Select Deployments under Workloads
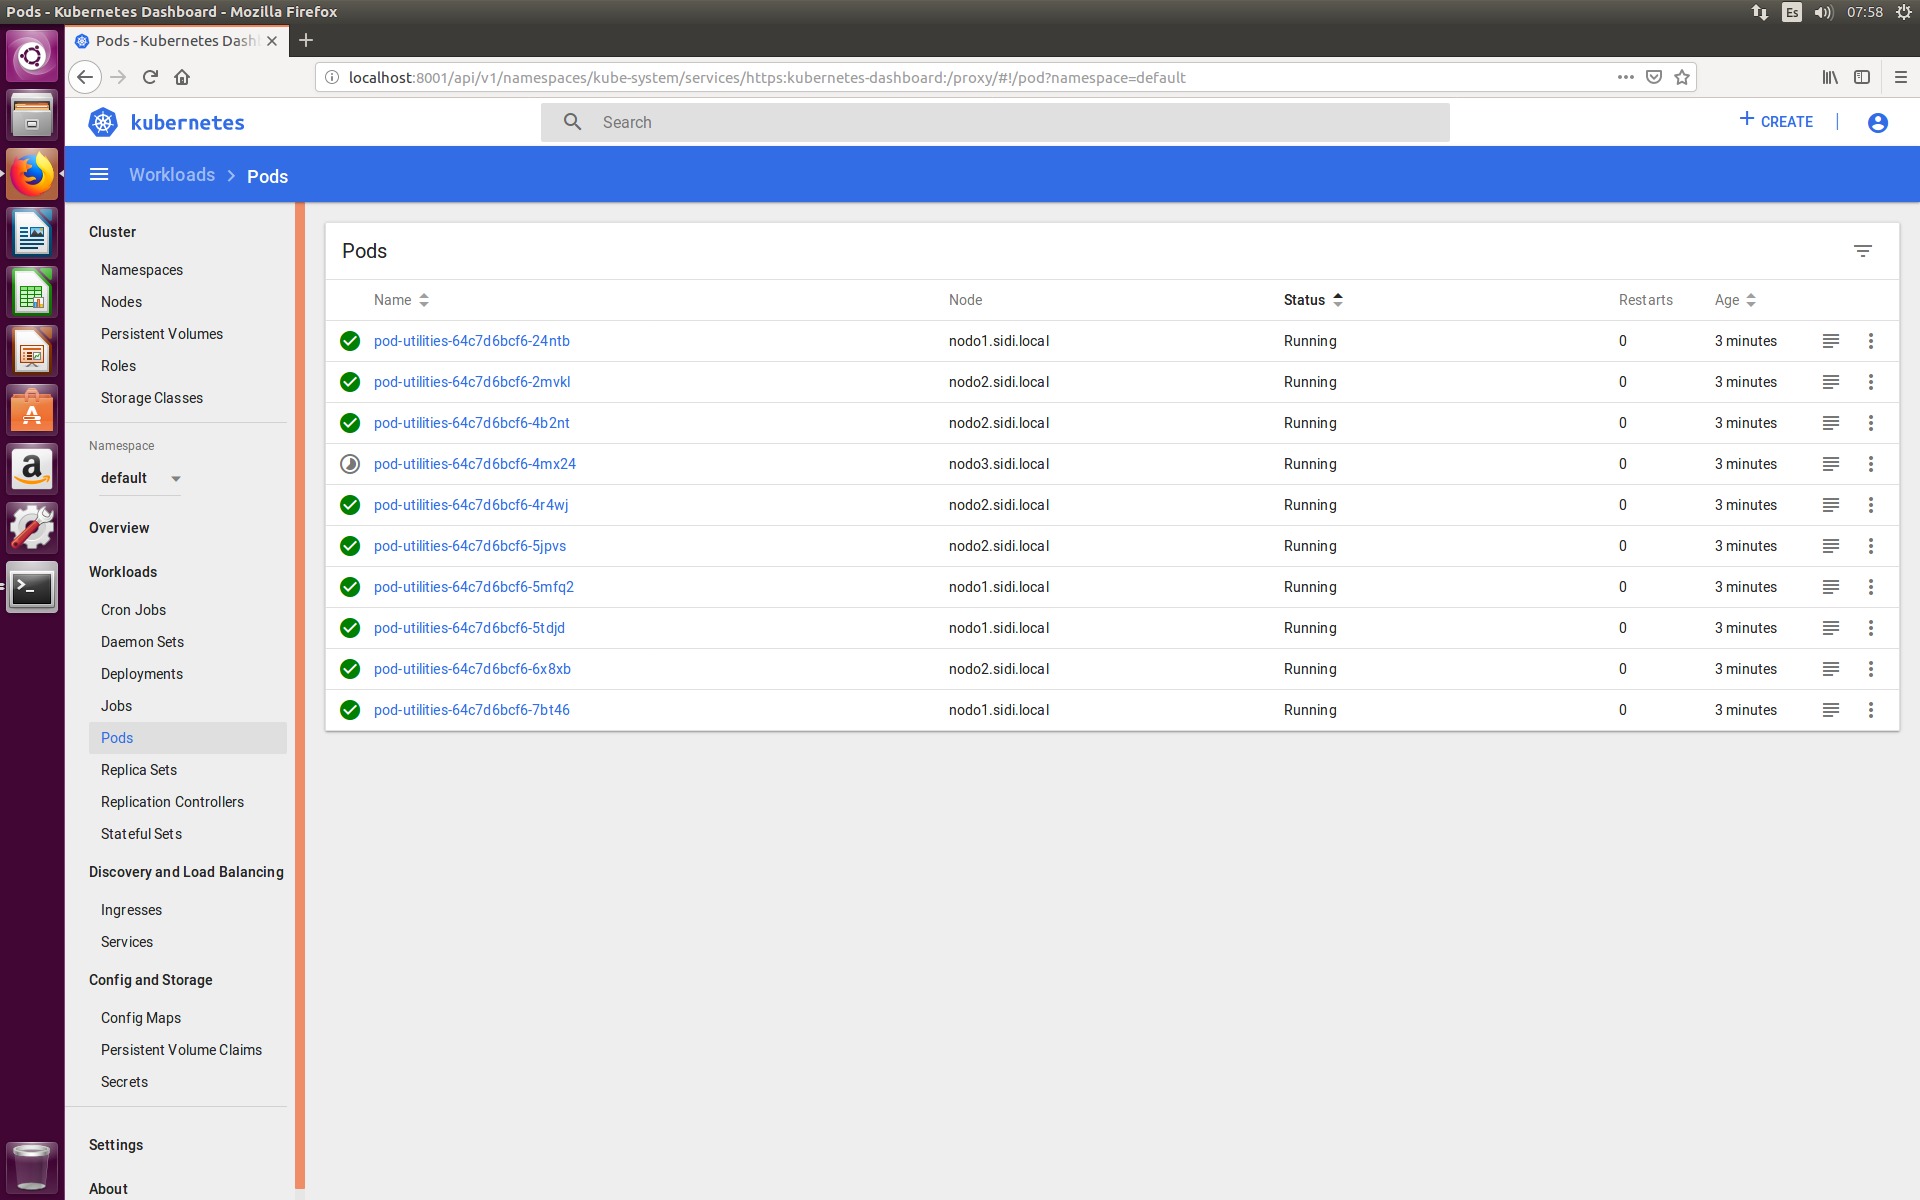This screenshot has width=1920, height=1200. 141,673
